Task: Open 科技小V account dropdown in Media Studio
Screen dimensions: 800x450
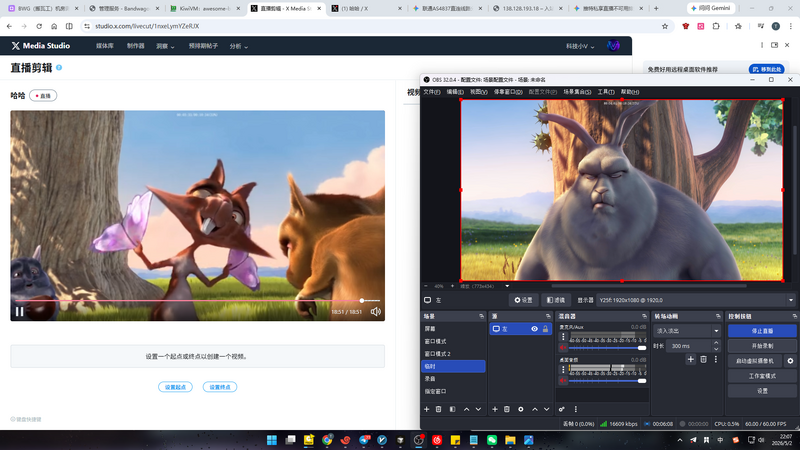Action: tap(580, 46)
